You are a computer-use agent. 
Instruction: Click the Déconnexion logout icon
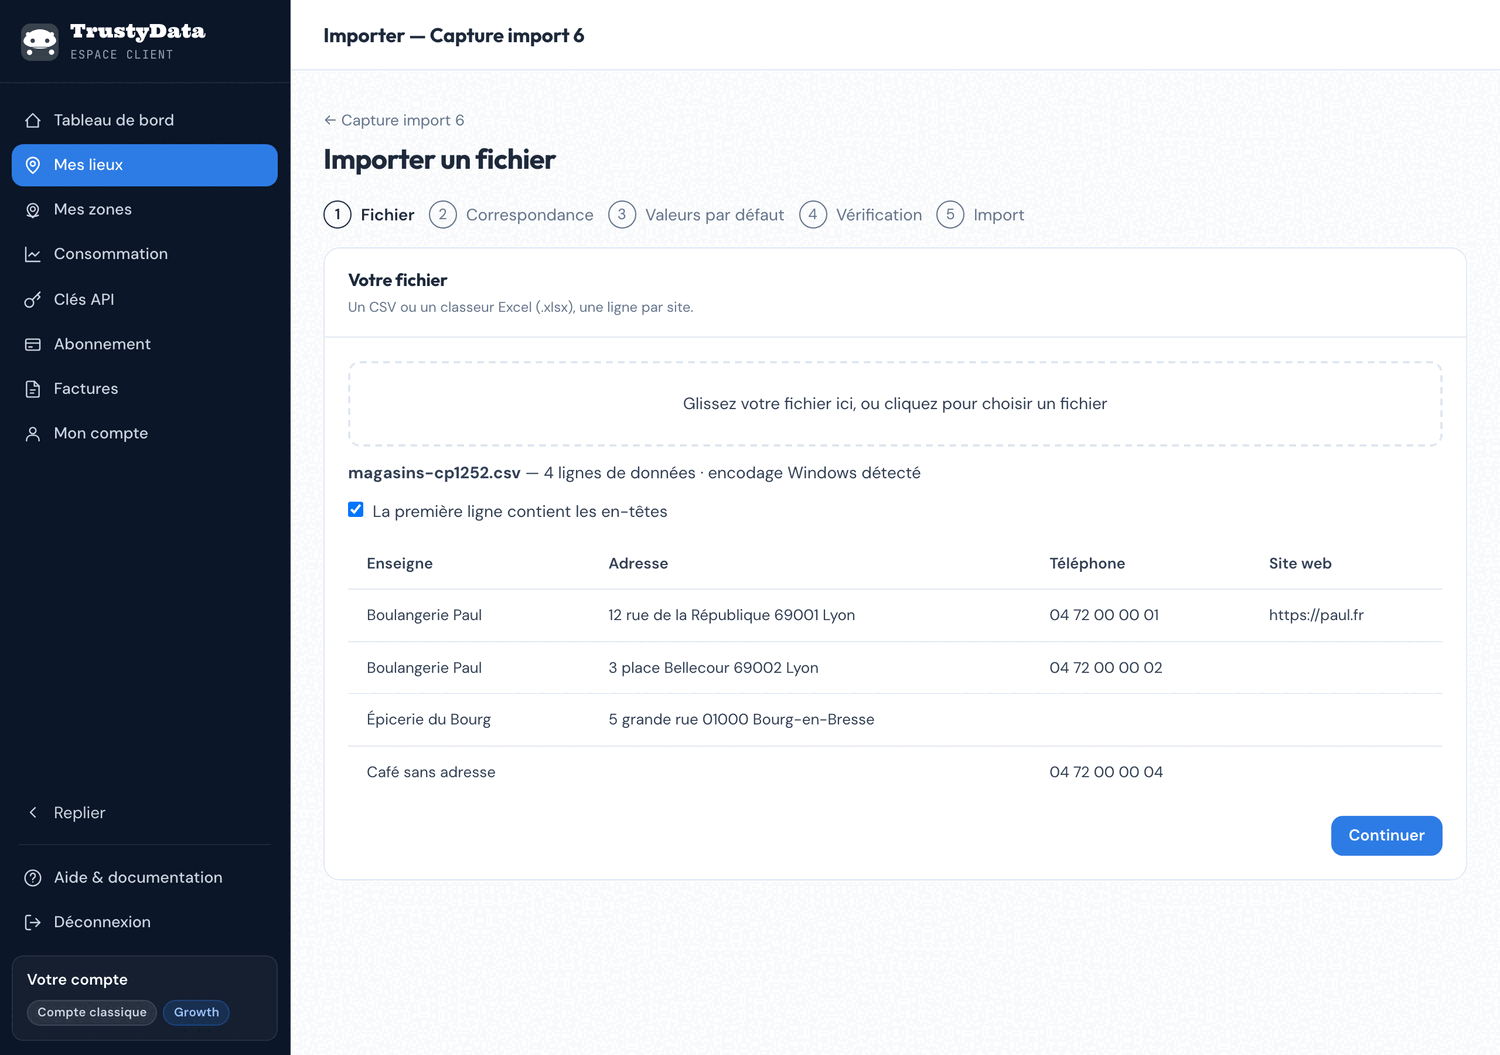(x=33, y=922)
